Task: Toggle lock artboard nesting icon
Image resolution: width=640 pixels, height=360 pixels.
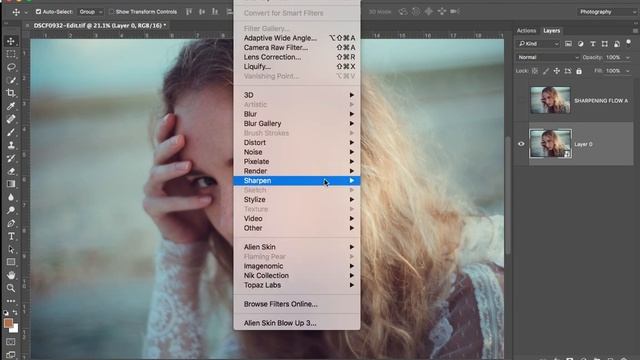Action: click(568, 71)
